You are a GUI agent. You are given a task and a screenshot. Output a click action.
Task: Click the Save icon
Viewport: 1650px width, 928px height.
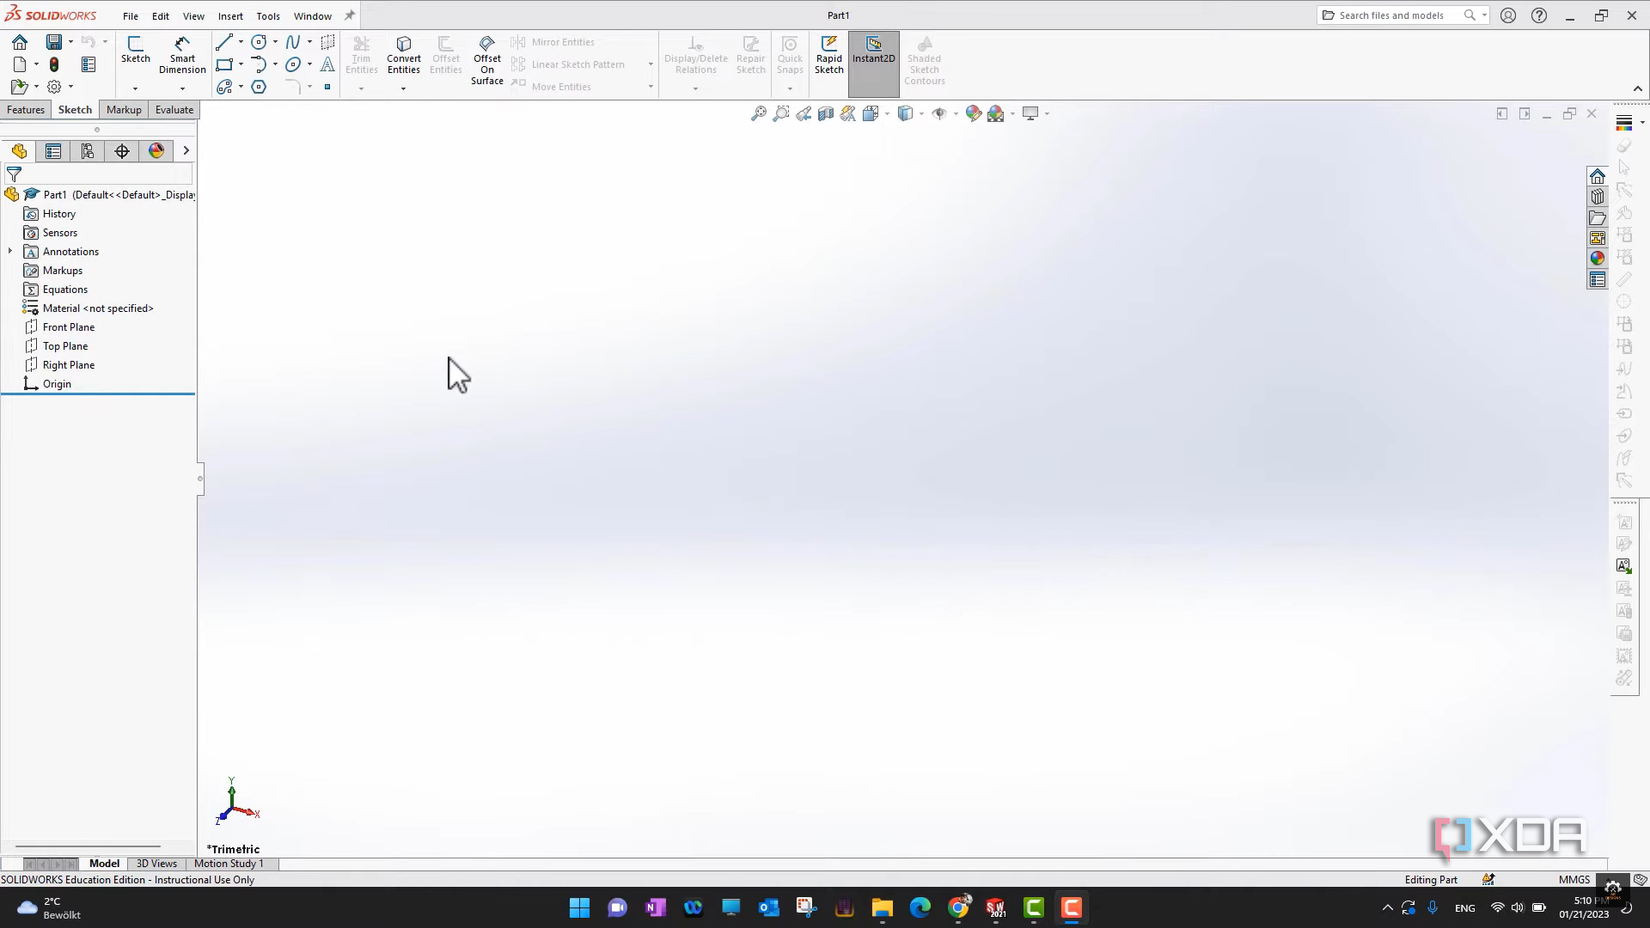click(54, 42)
